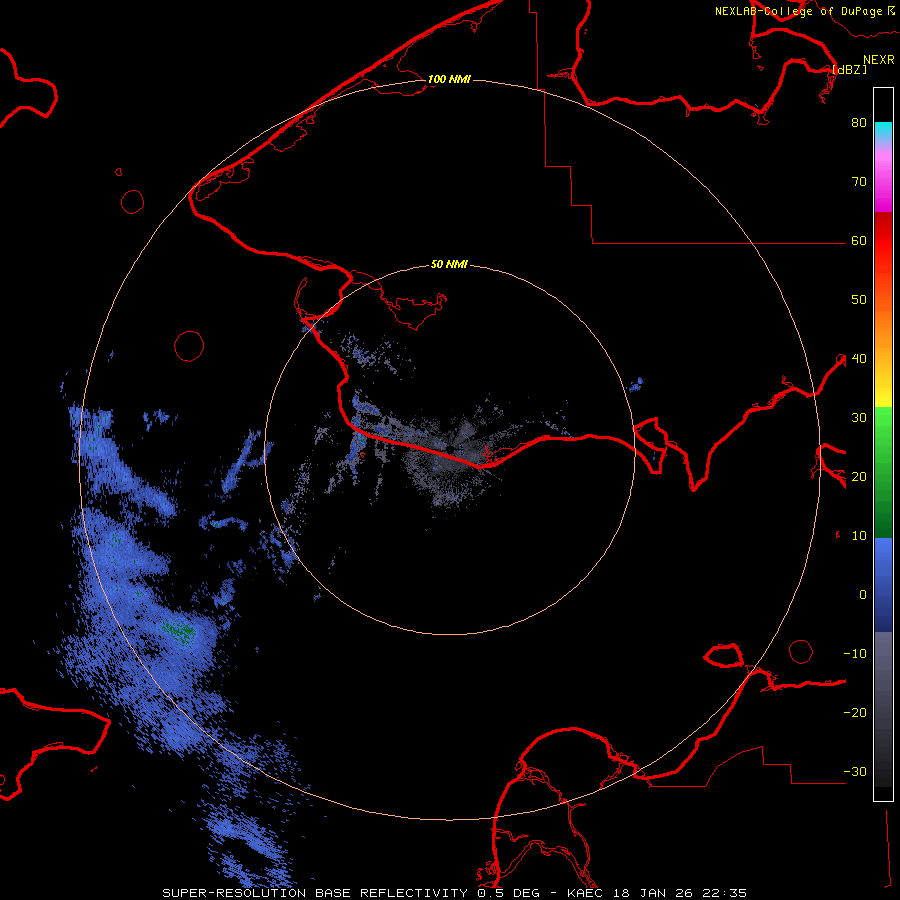This screenshot has width=900, height=900.
Task: Click the -30 value on the dBZ scale
Action: tap(855, 772)
